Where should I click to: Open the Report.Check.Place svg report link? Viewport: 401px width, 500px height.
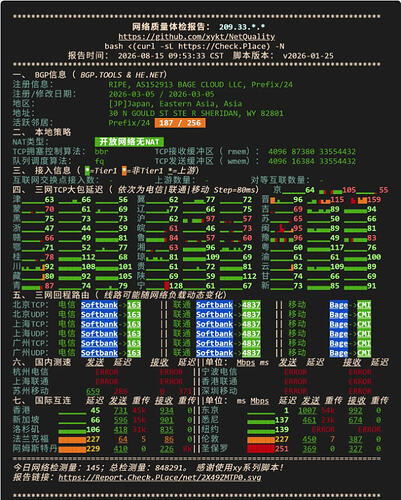[x=160, y=477]
